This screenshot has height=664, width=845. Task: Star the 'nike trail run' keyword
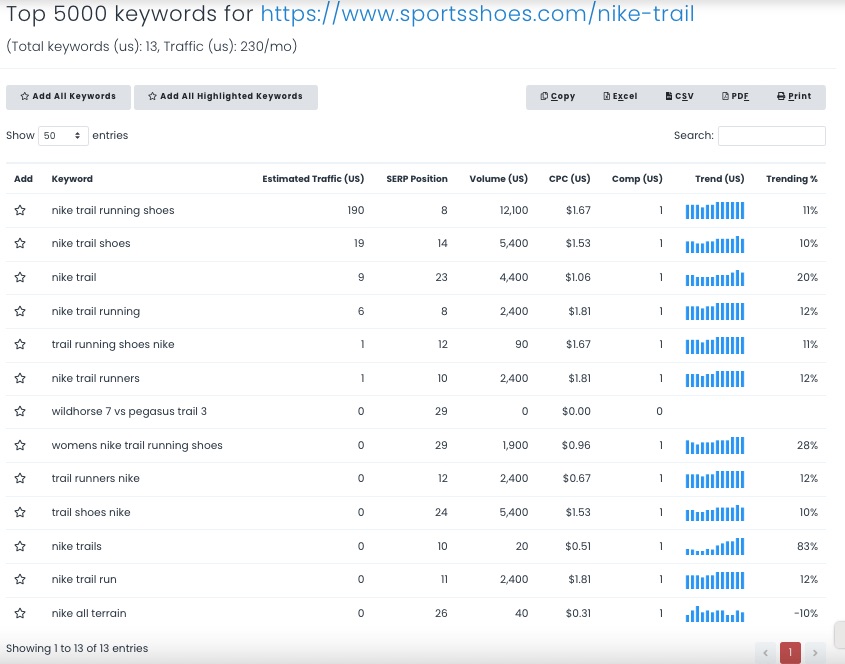point(20,579)
